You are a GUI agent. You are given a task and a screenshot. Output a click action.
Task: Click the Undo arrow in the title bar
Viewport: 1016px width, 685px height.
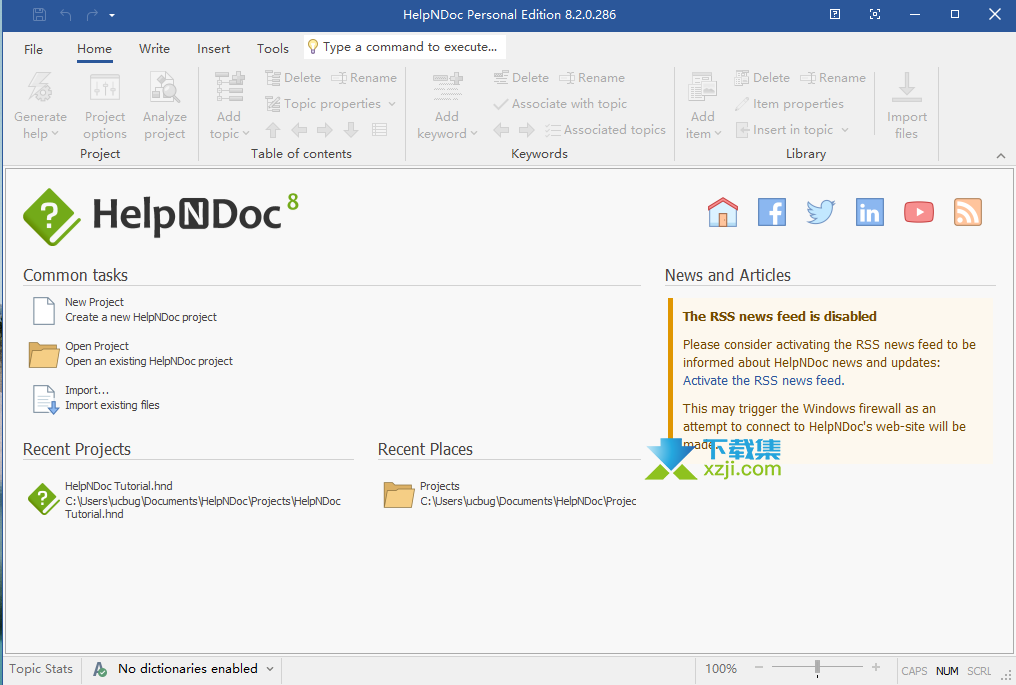65,14
